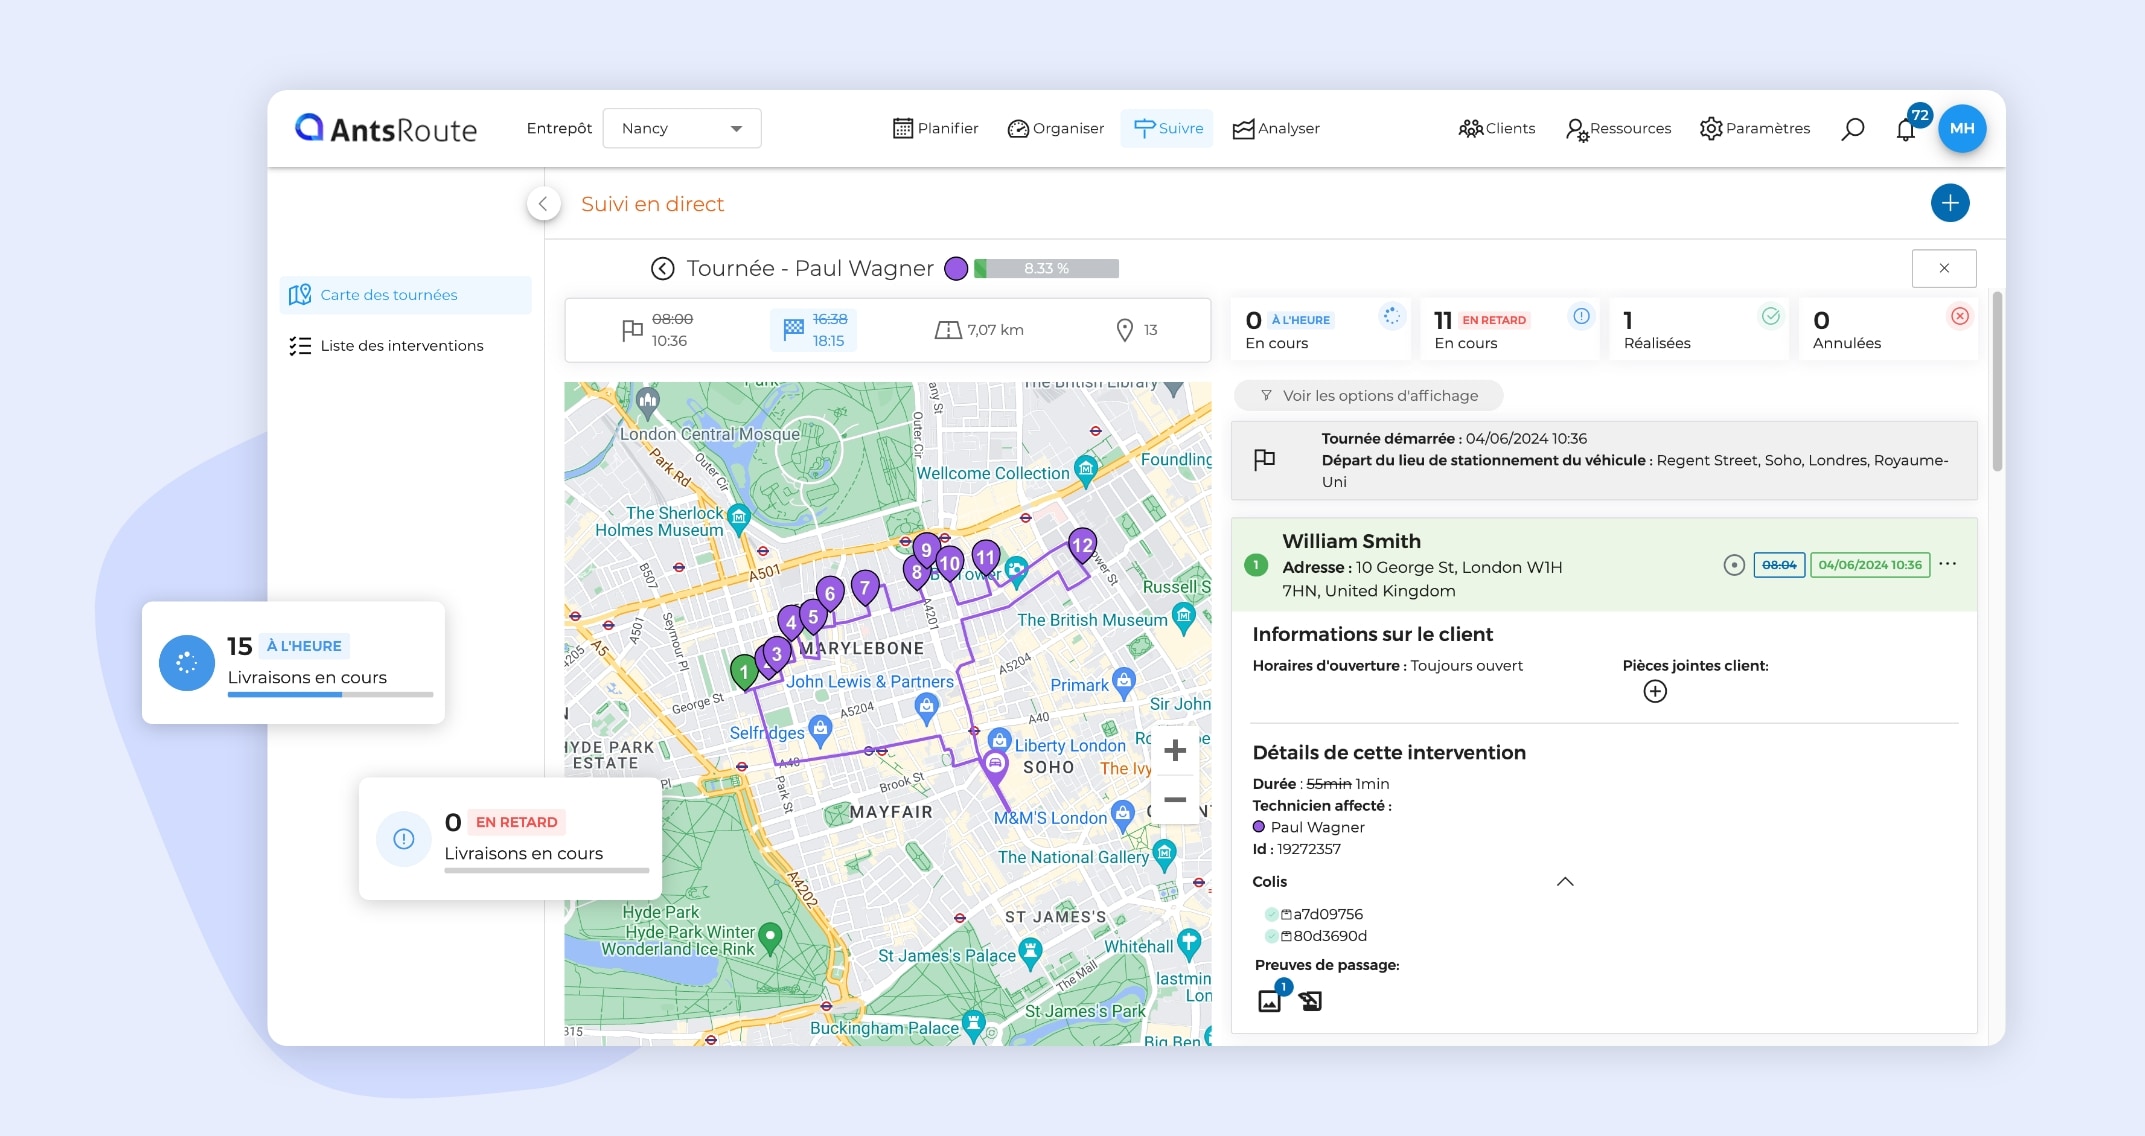Click Paul Wagner purple color dot
This screenshot has width=2145, height=1136.
click(956, 268)
